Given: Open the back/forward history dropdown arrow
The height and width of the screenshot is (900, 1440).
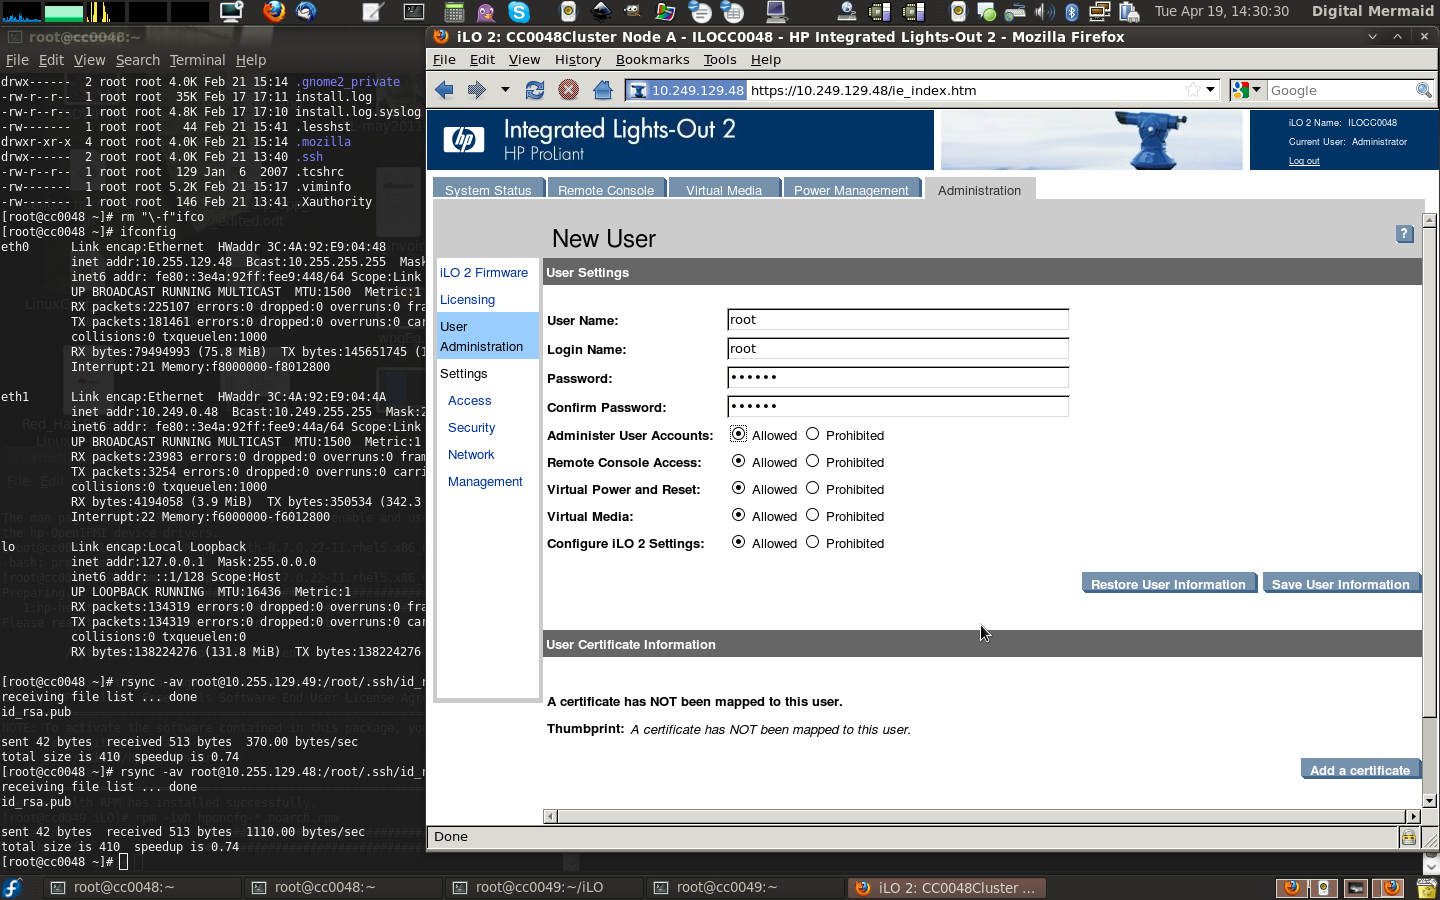Looking at the screenshot, I should pyautogui.click(x=505, y=90).
